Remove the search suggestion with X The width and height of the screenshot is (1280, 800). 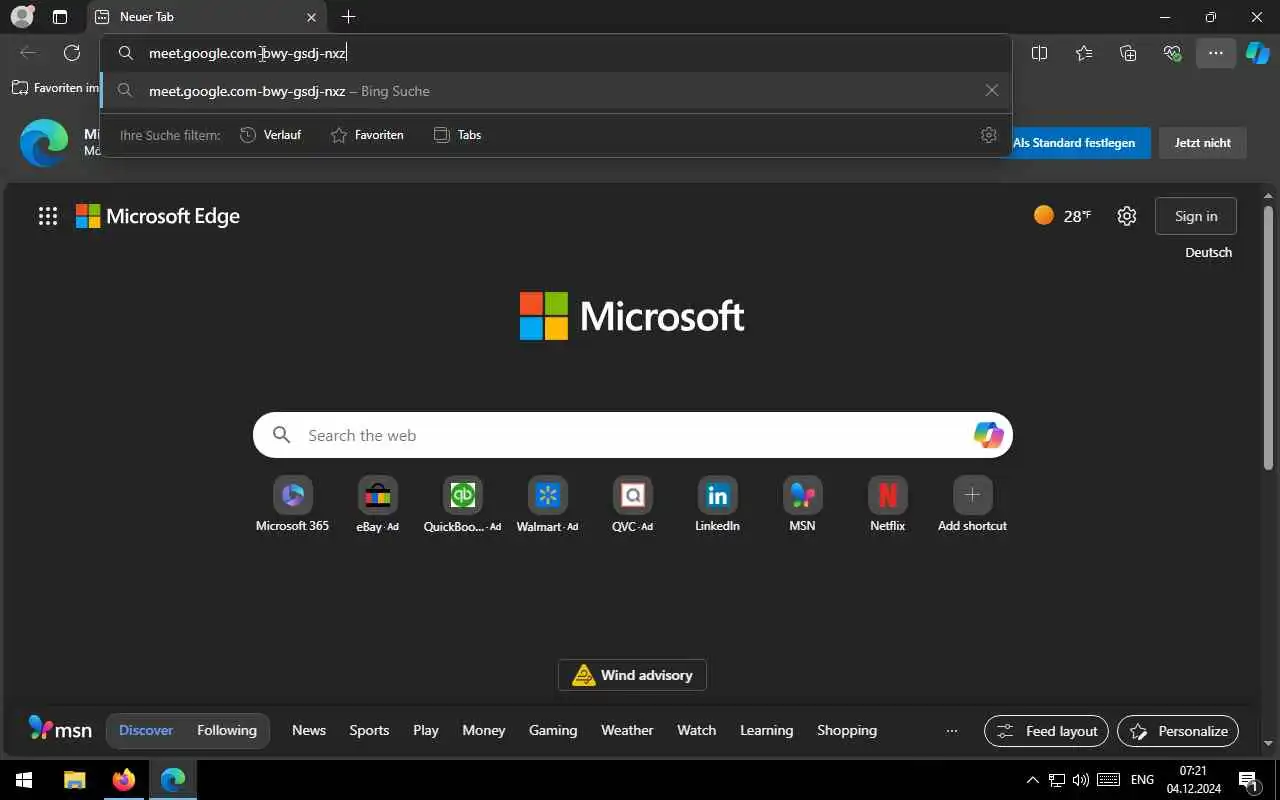(991, 91)
